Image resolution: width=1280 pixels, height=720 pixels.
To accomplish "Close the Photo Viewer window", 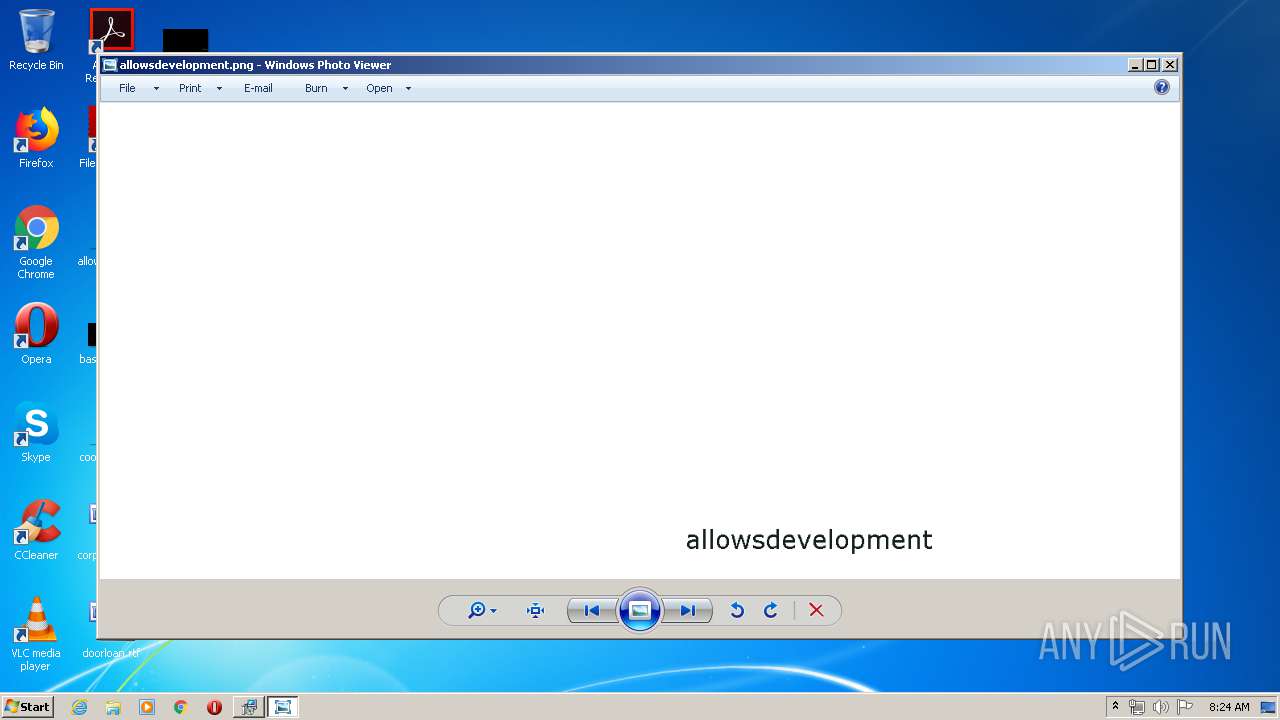I will (x=1170, y=65).
